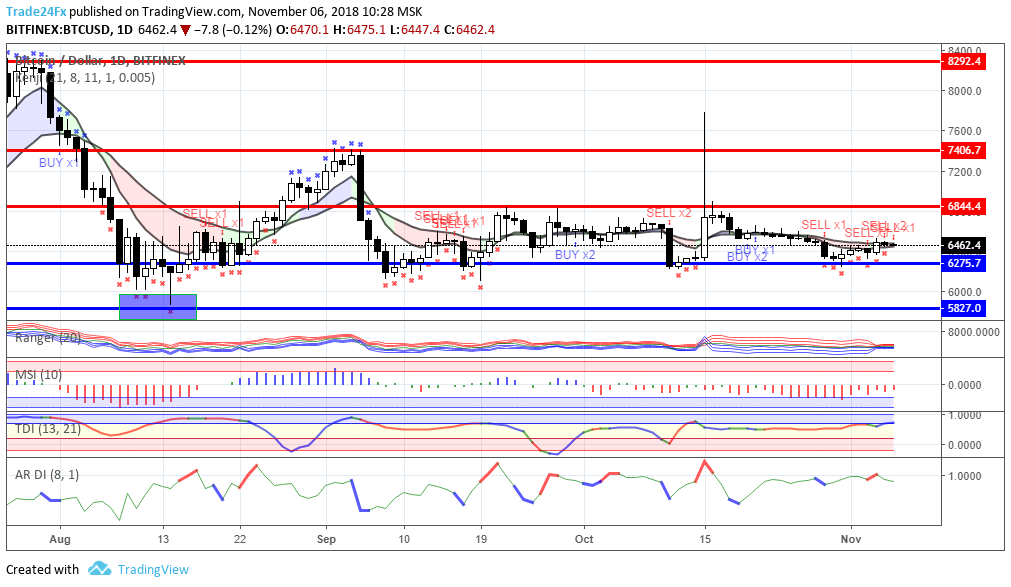Click the 7600.0 price axis tick

[965, 132]
